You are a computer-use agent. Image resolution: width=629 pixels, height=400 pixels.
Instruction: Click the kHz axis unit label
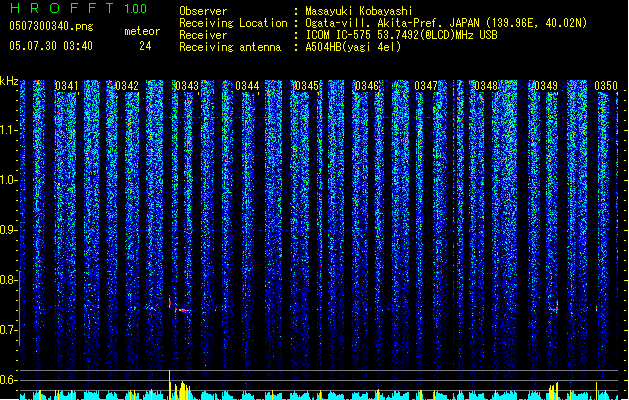[9, 81]
